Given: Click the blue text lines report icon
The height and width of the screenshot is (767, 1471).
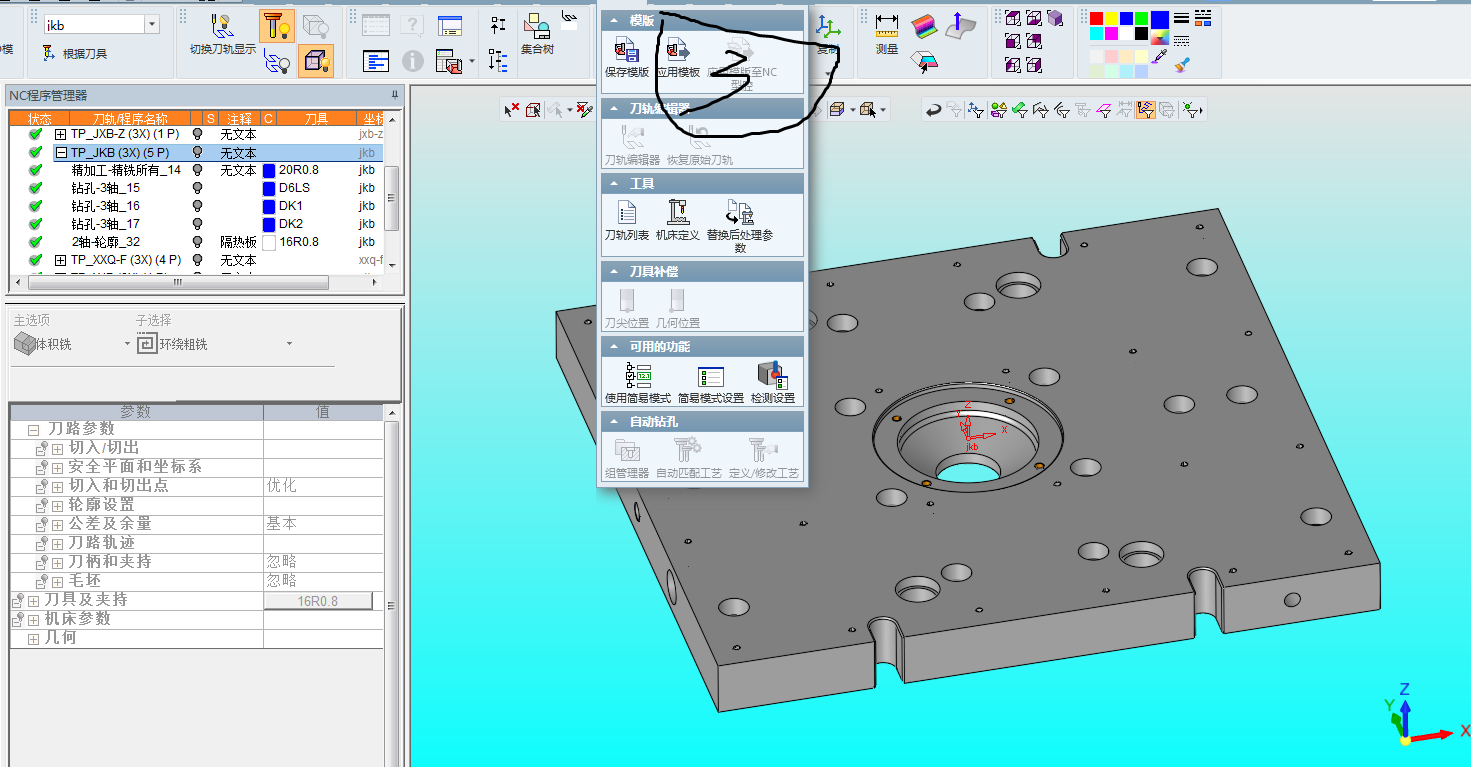Looking at the screenshot, I should [375, 61].
